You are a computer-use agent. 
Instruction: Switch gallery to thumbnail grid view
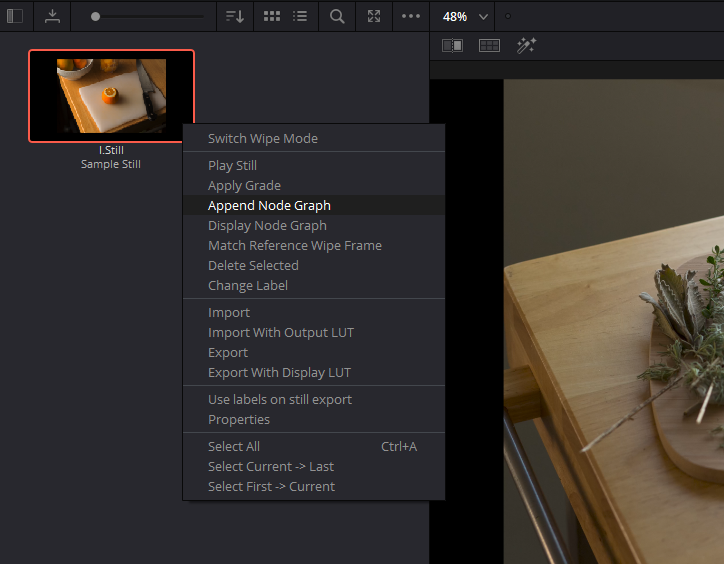click(x=271, y=16)
